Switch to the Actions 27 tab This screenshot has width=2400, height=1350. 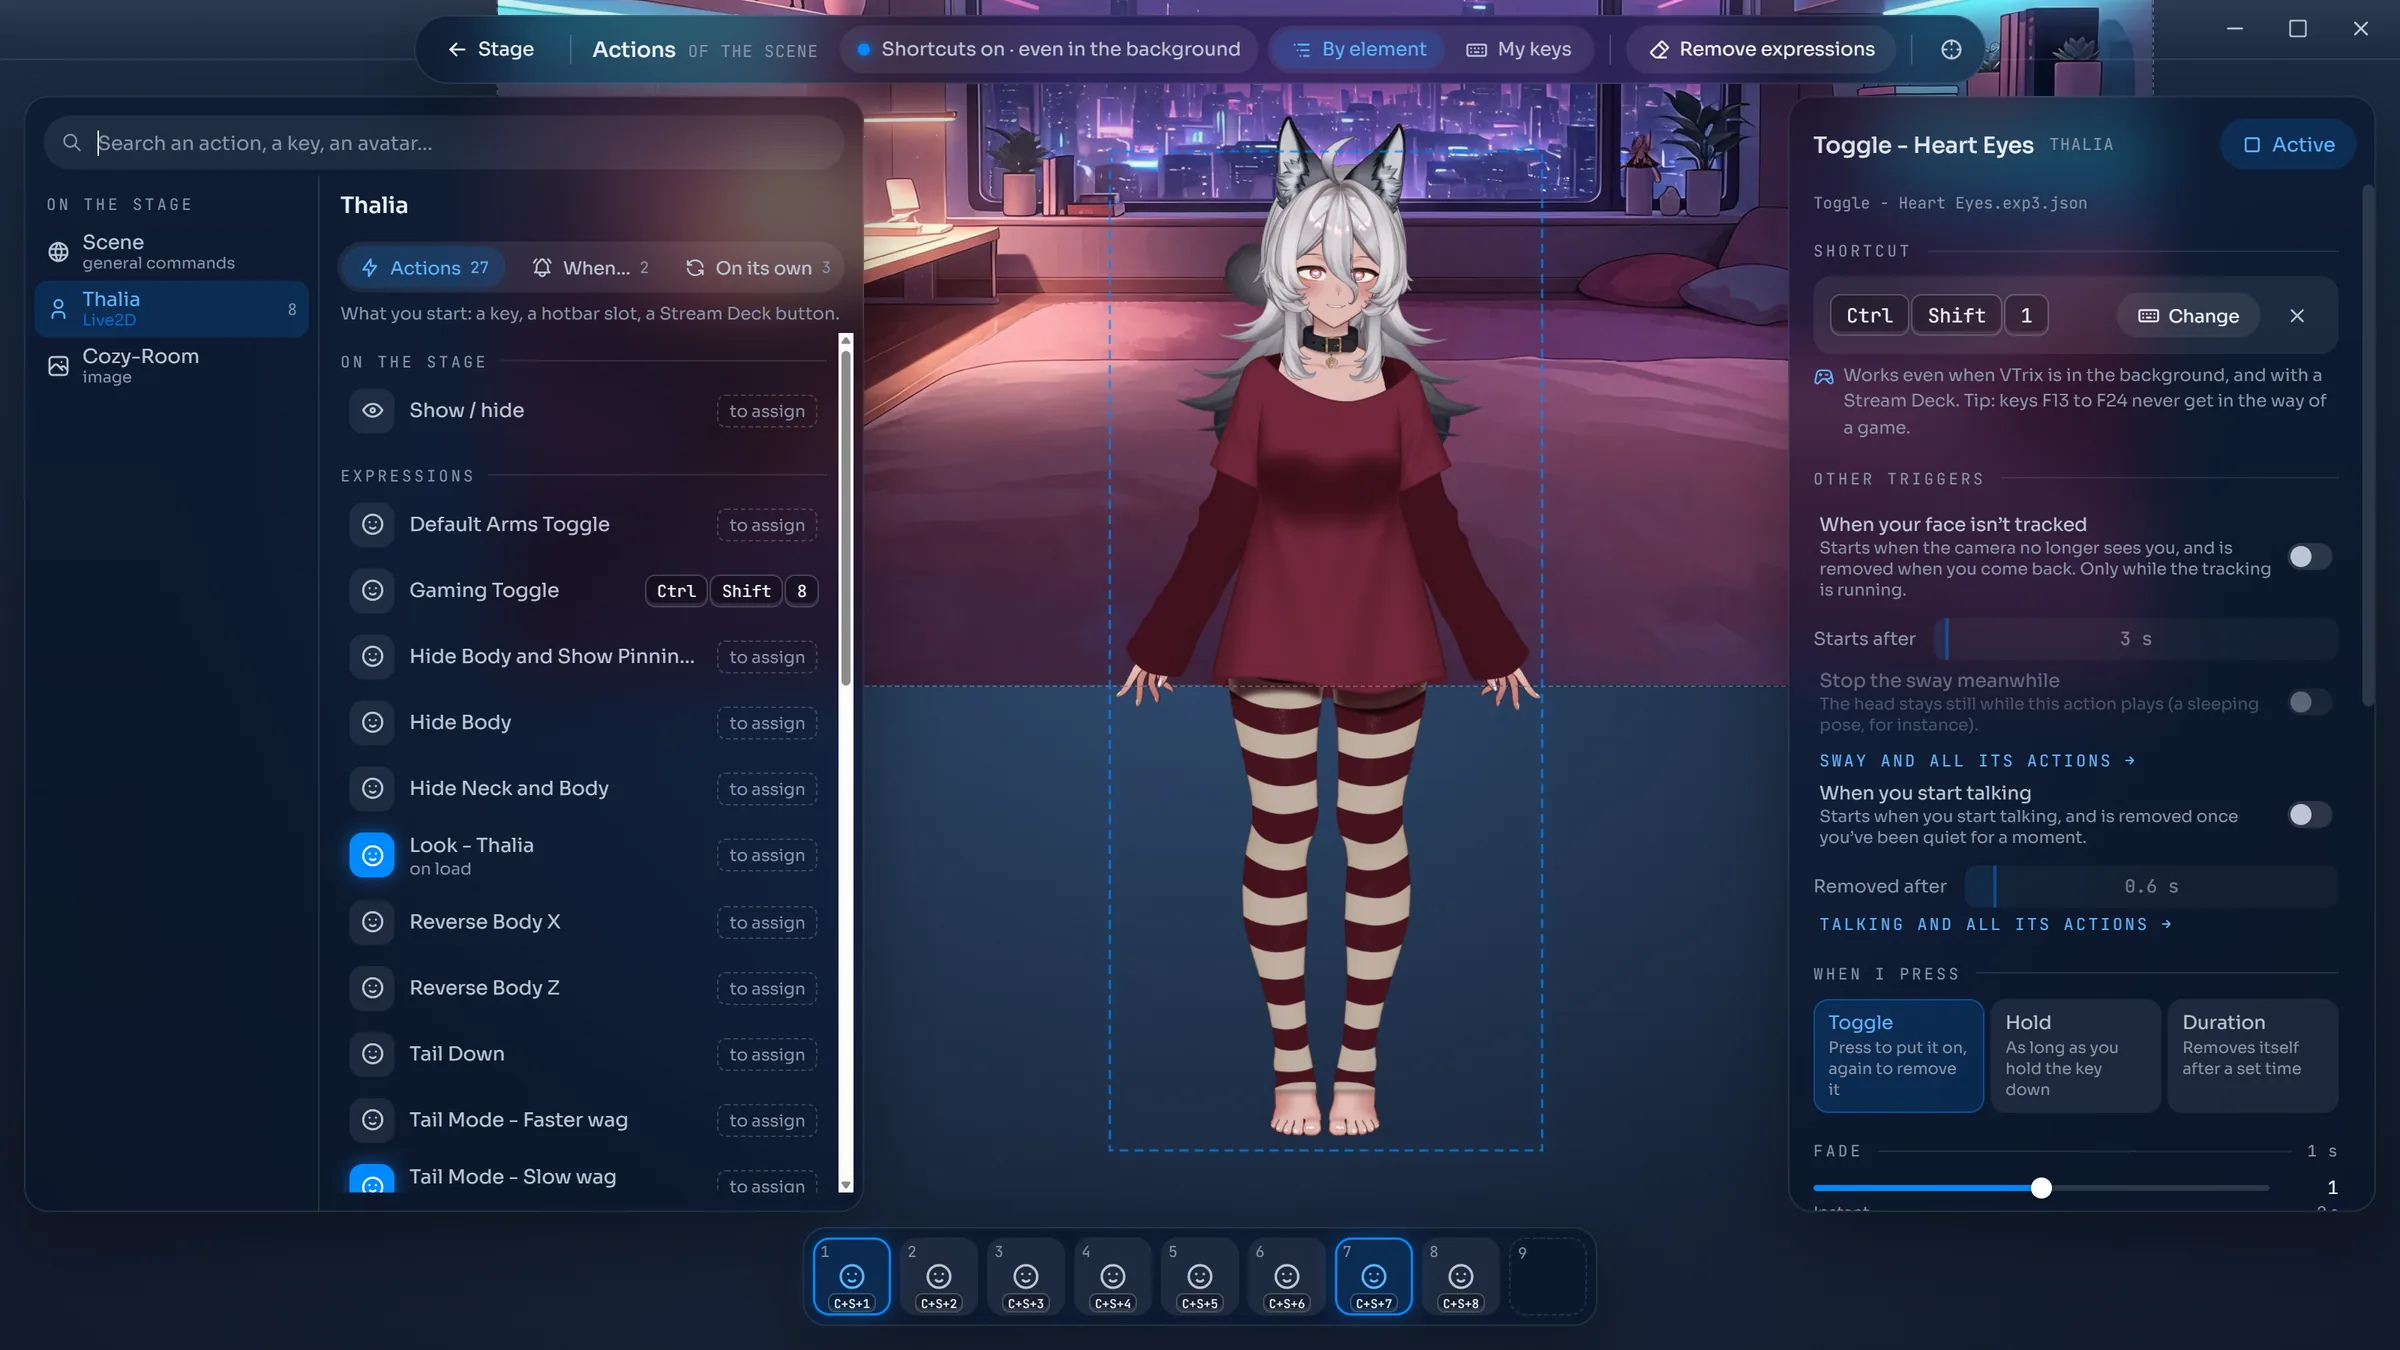[424, 268]
